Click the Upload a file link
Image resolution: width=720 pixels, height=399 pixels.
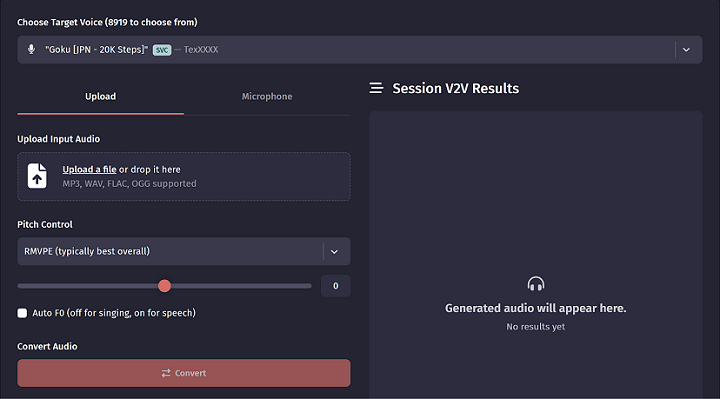pos(90,169)
